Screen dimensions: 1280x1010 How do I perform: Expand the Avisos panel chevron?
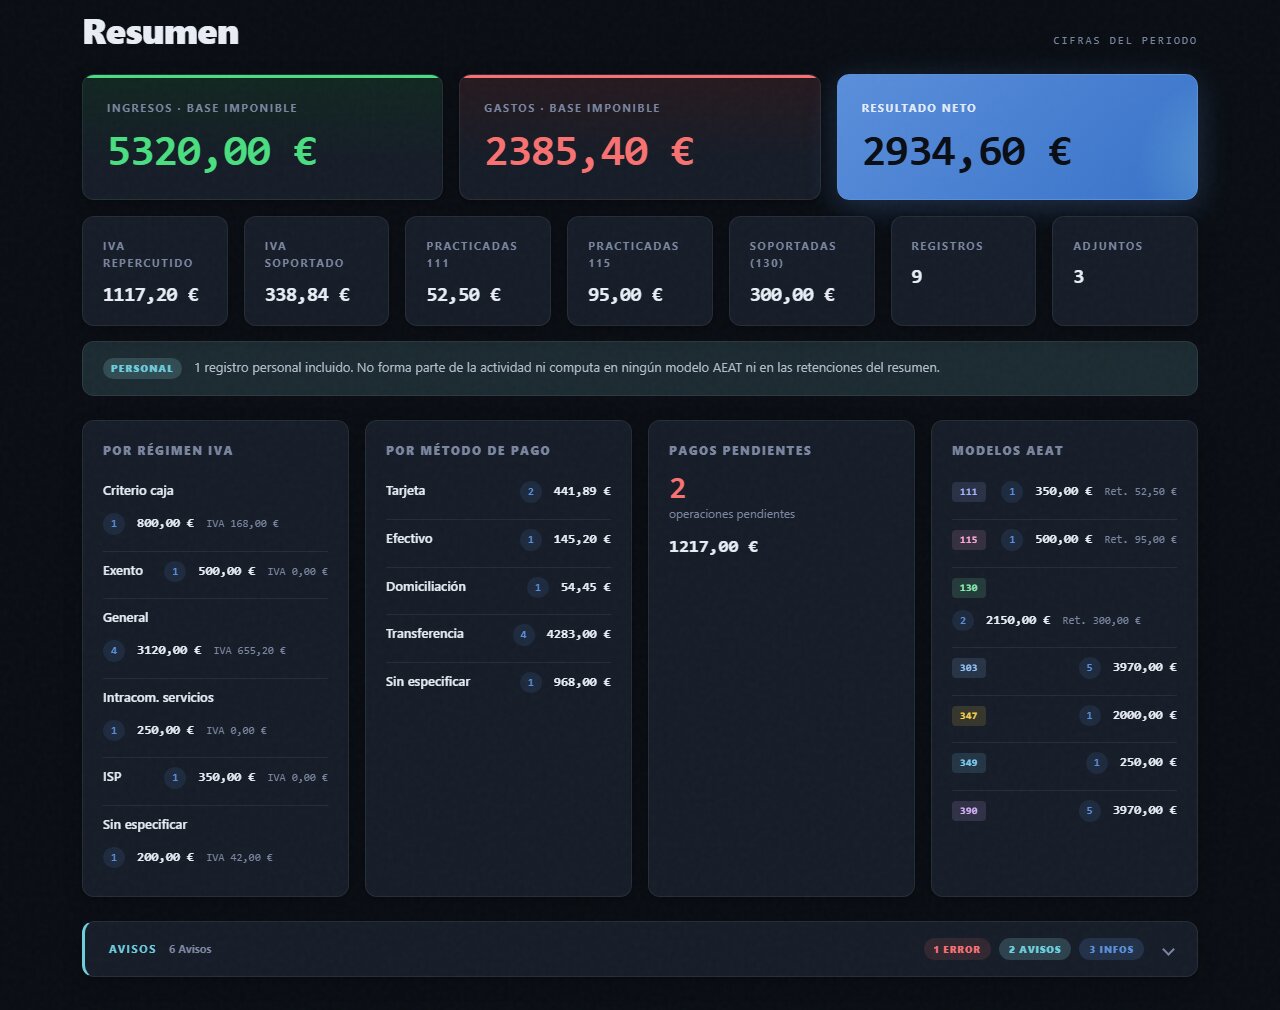pos(1168,951)
